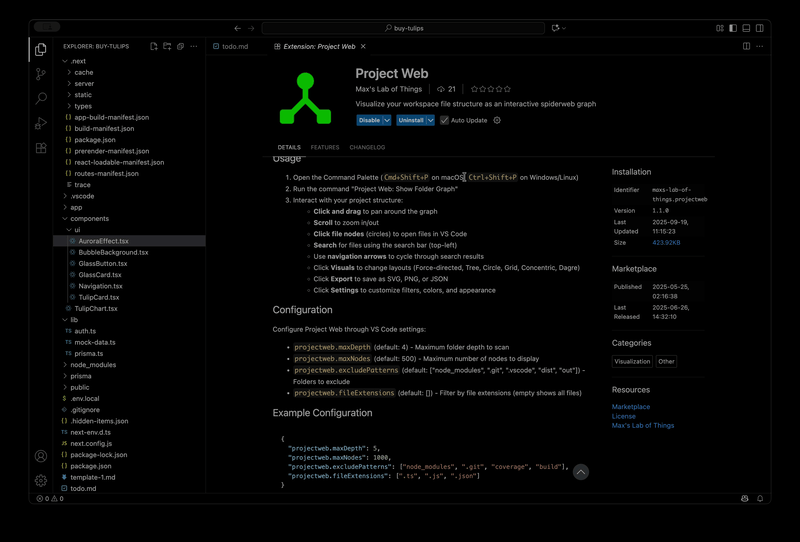
Task: Open Explorer views and more actions menu
Action: 193,46
